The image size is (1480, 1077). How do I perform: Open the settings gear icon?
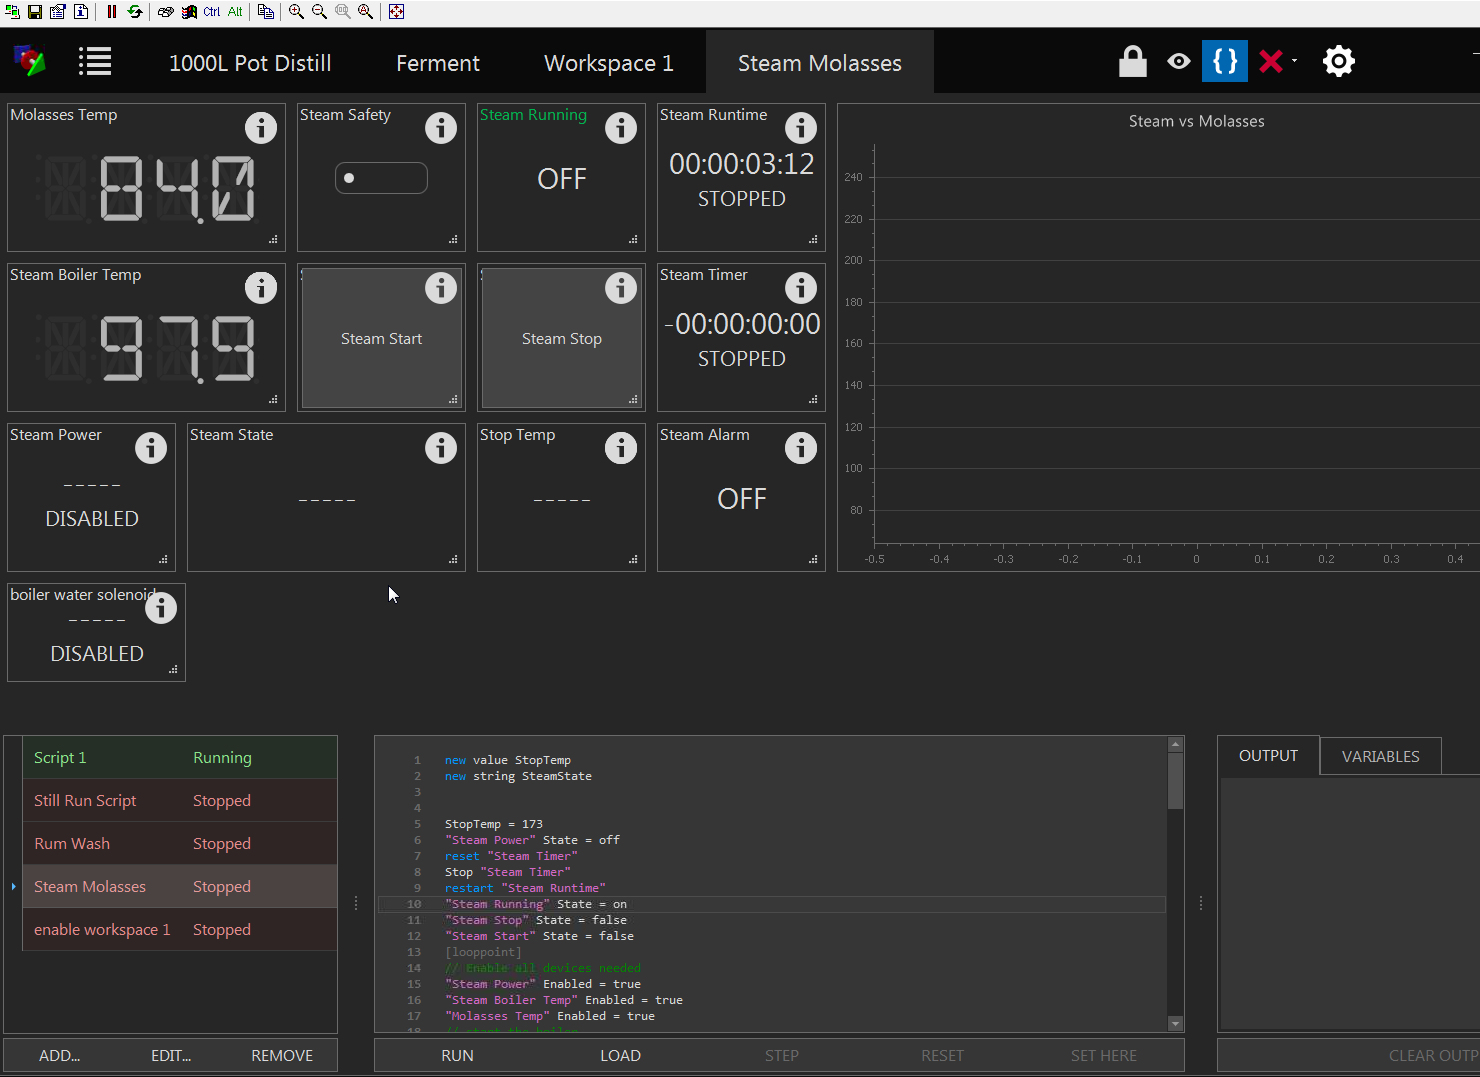tap(1339, 61)
